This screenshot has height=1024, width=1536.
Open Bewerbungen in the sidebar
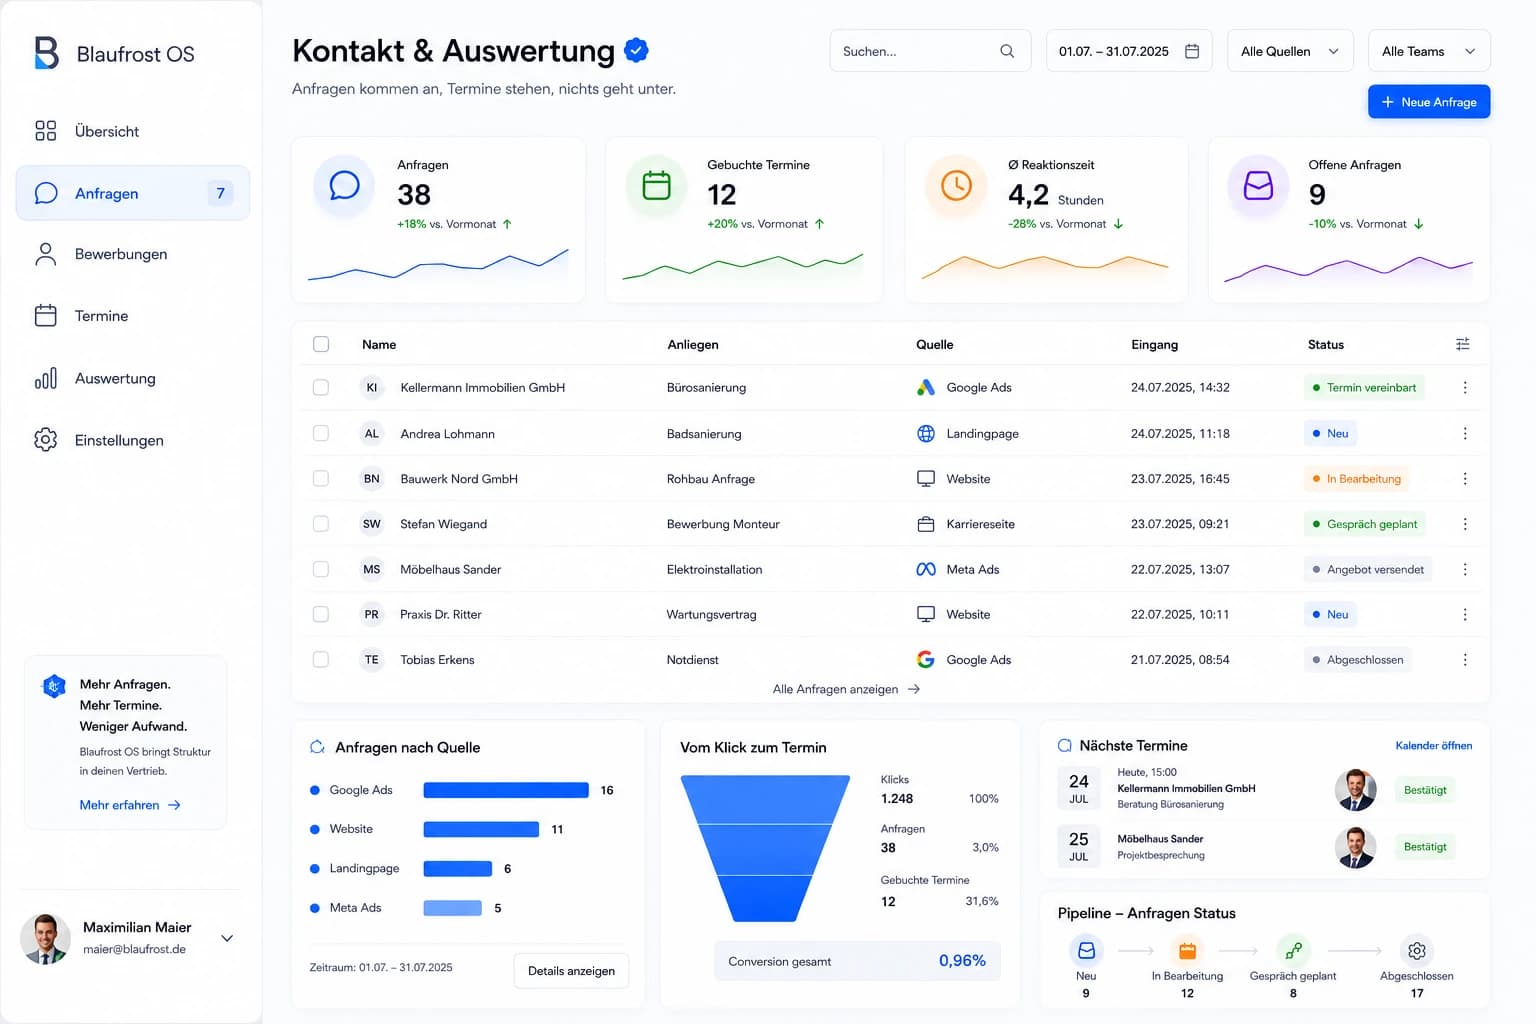click(133, 254)
